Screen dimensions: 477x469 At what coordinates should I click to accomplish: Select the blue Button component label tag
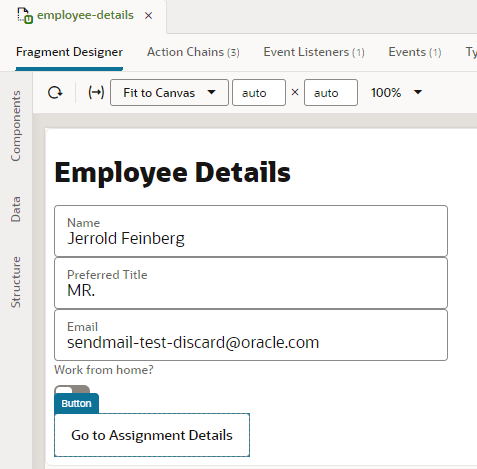pyautogui.click(x=76, y=403)
